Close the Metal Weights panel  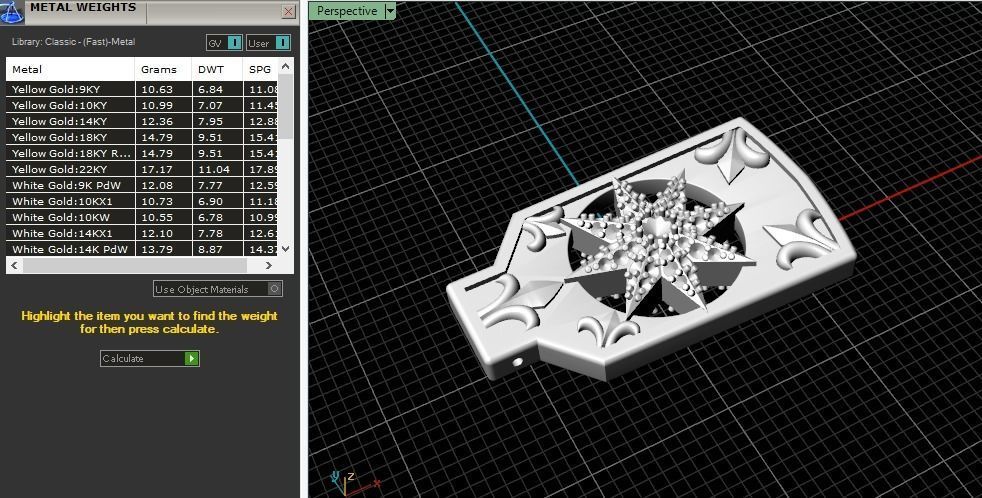click(x=289, y=11)
